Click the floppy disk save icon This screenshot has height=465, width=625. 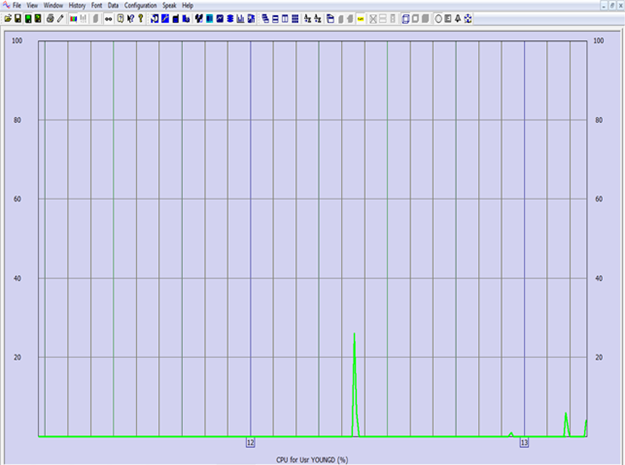click(x=18, y=18)
